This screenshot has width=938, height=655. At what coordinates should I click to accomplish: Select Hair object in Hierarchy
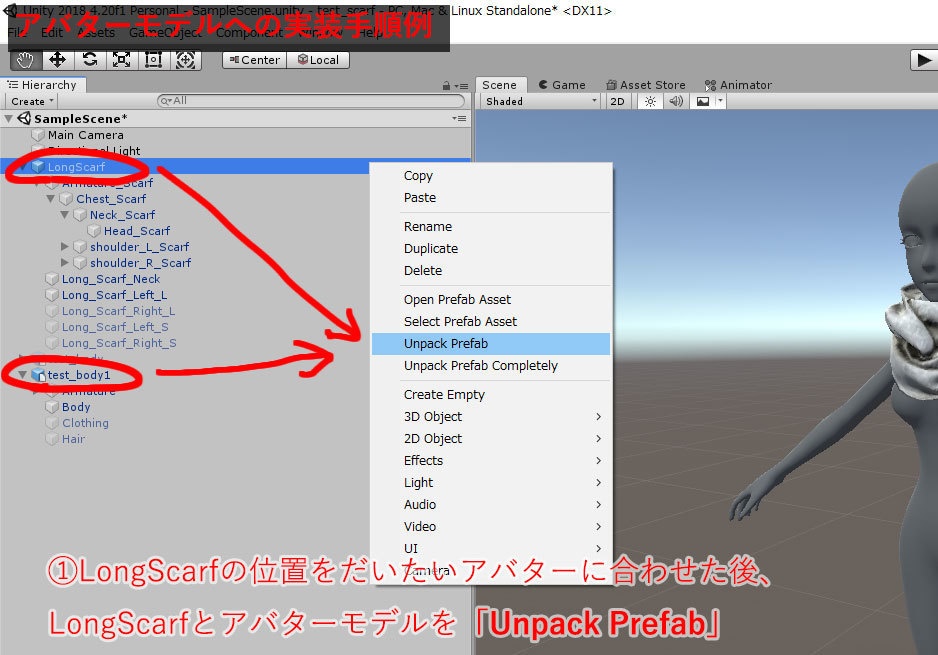[74, 439]
